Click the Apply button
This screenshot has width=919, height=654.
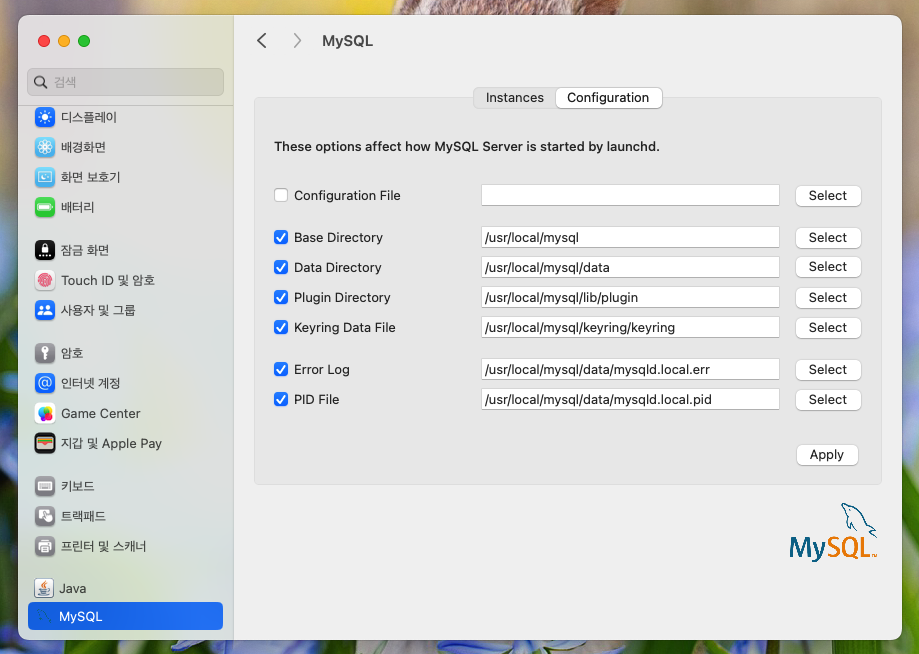(827, 455)
